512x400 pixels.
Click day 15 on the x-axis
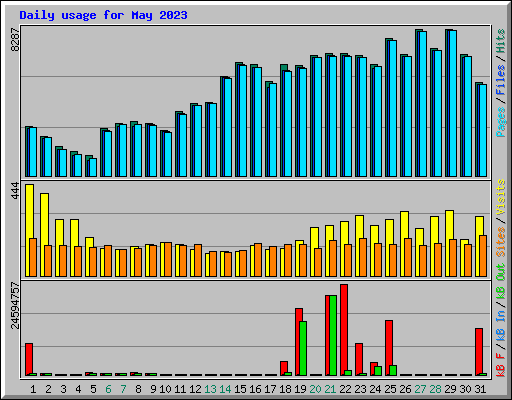pyautogui.click(x=240, y=389)
